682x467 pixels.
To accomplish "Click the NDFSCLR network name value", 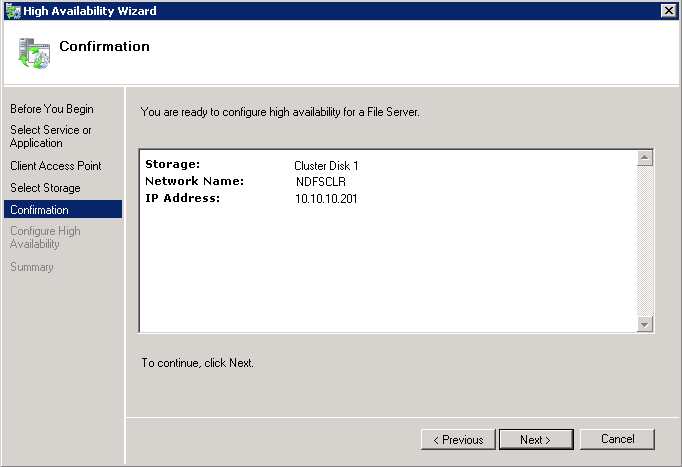I will [320, 182].
